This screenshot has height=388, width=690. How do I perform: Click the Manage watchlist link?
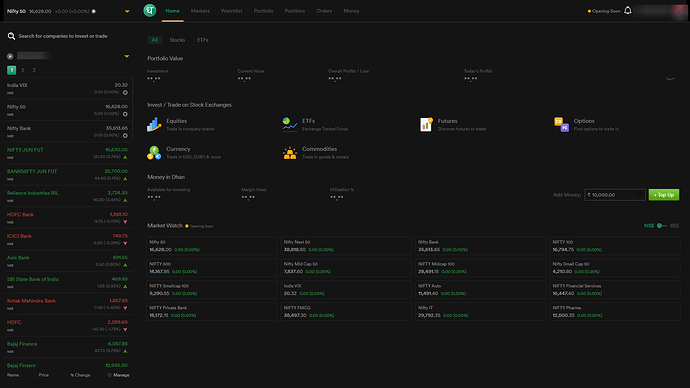click(x=121, y=375)
